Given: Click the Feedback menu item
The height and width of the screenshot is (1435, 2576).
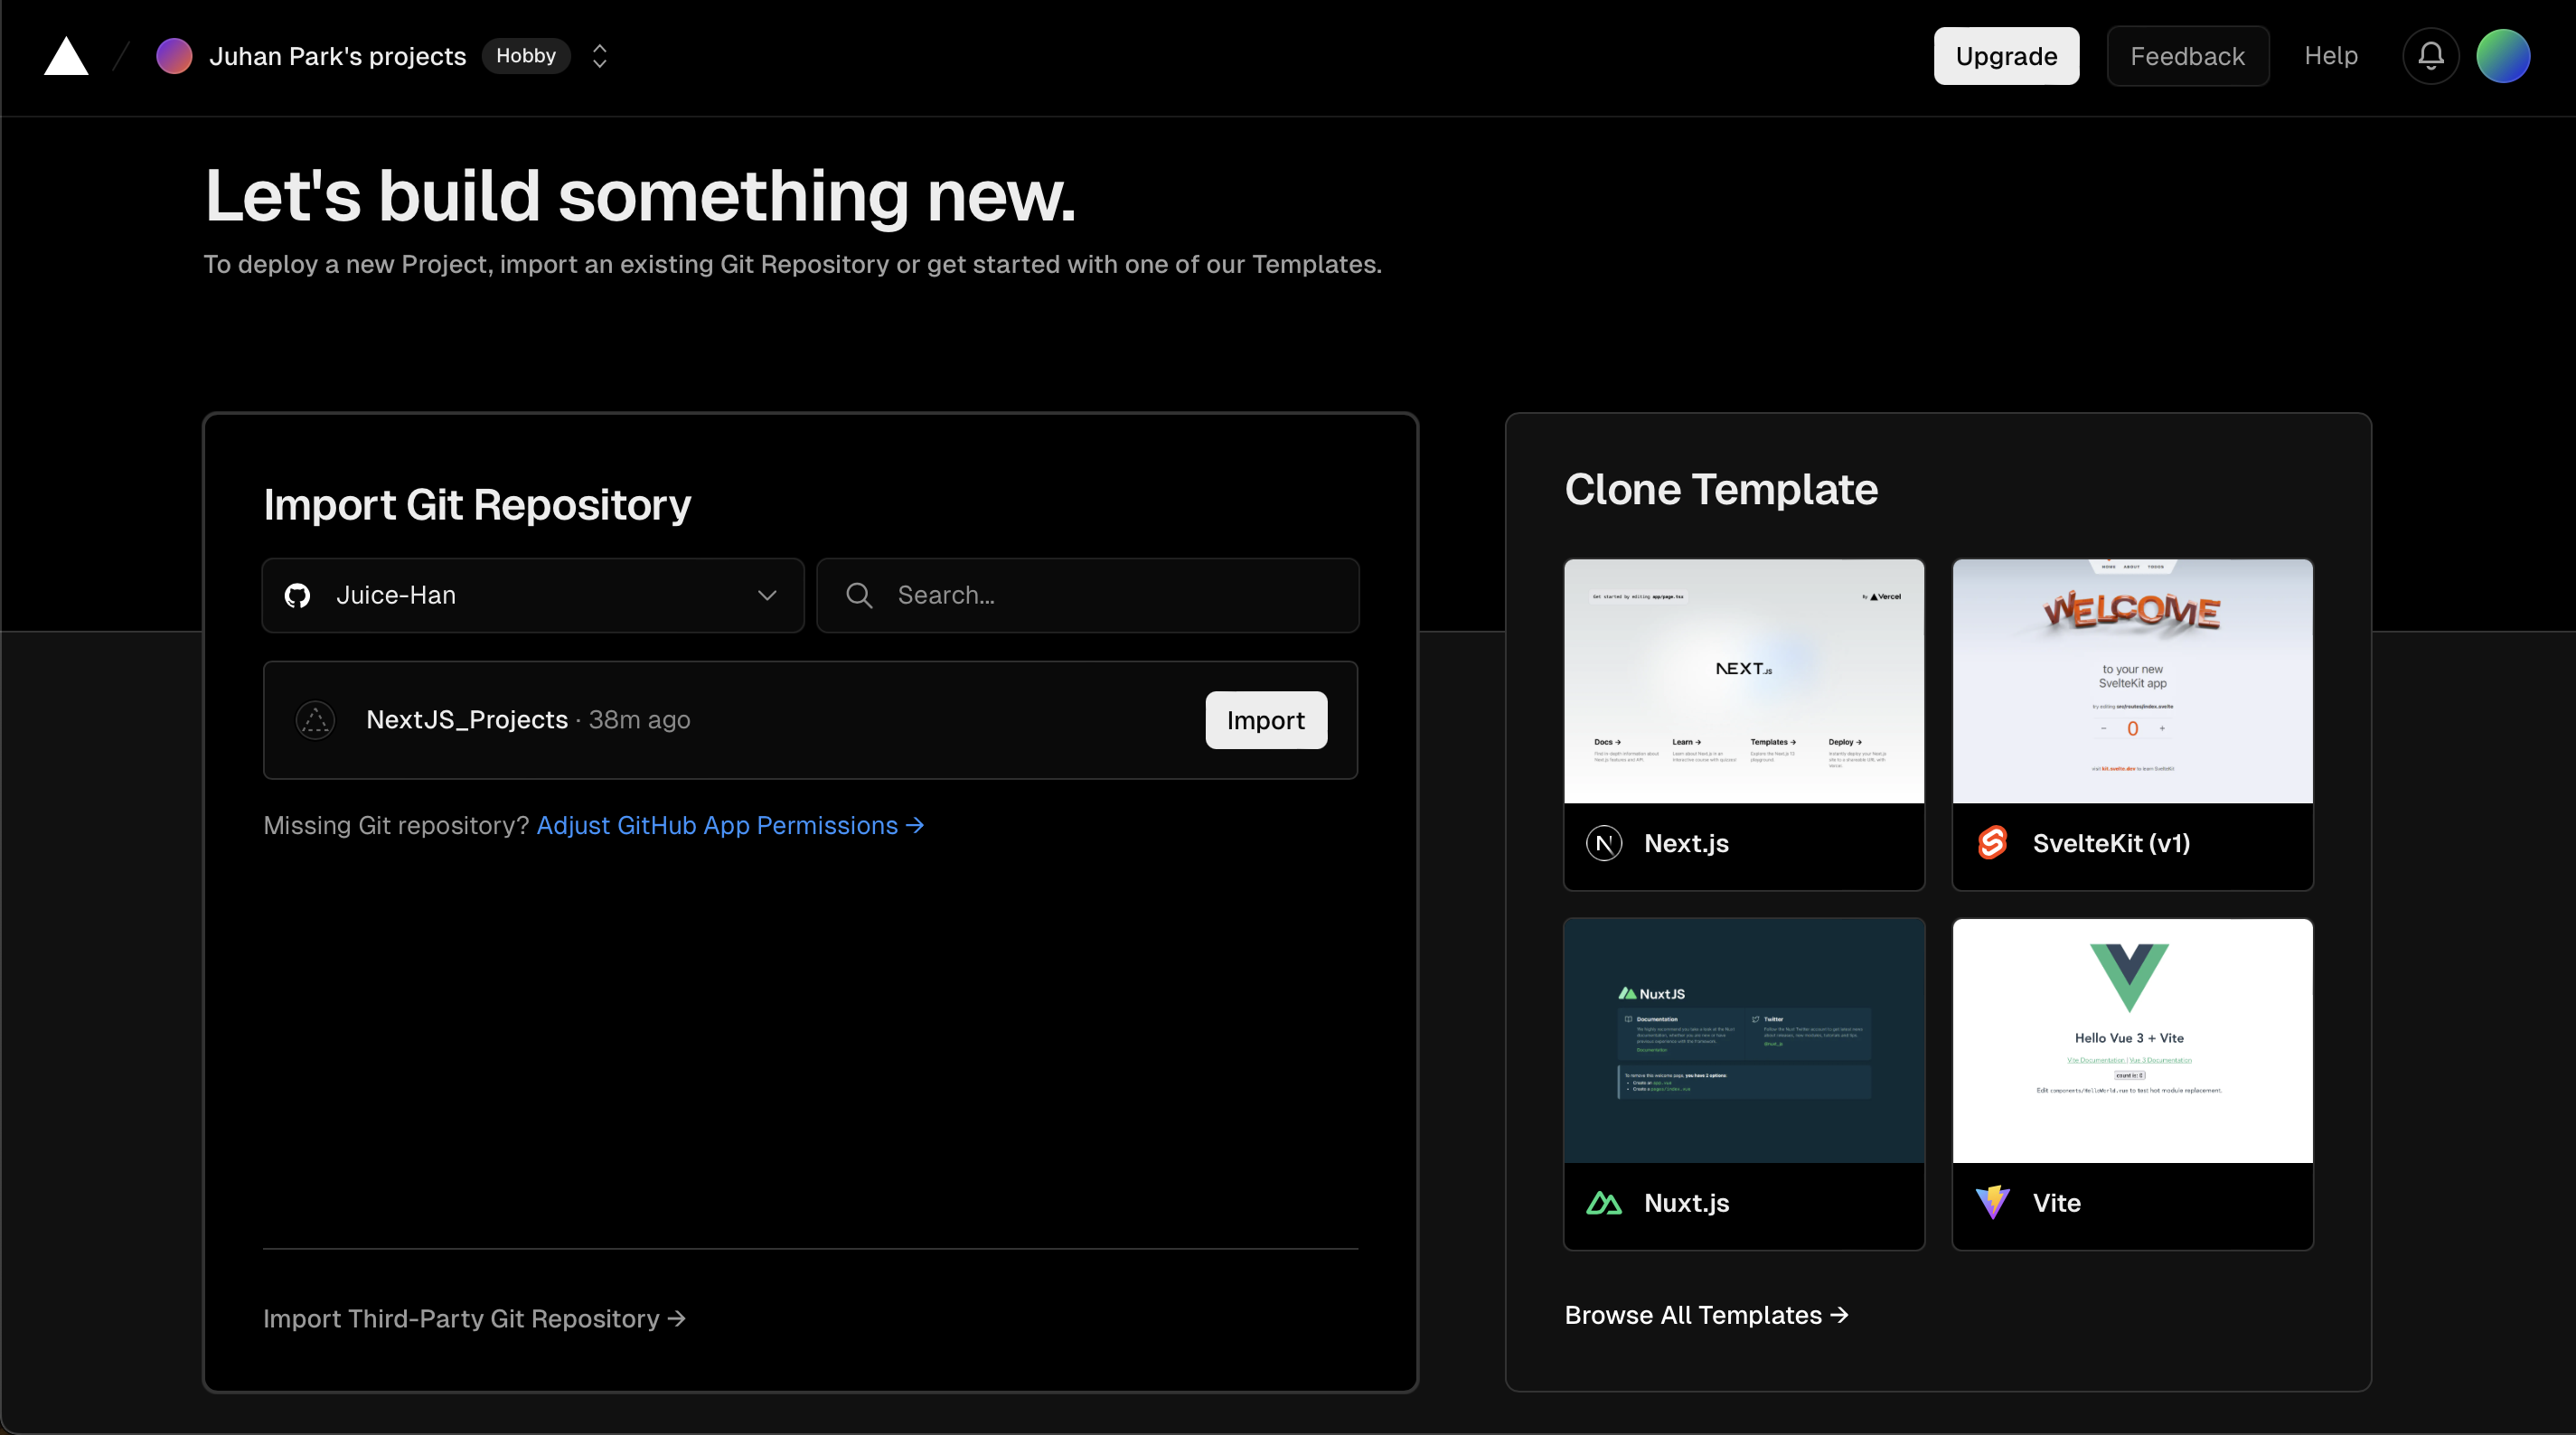Looking at the screenshot, I should click(x=2186, y=55).
